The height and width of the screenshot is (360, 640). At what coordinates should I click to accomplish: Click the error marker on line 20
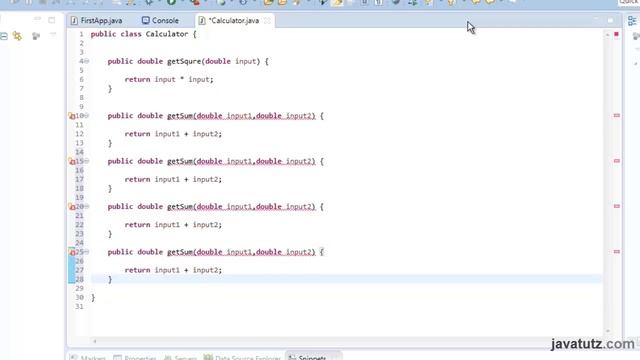(71, 207)
